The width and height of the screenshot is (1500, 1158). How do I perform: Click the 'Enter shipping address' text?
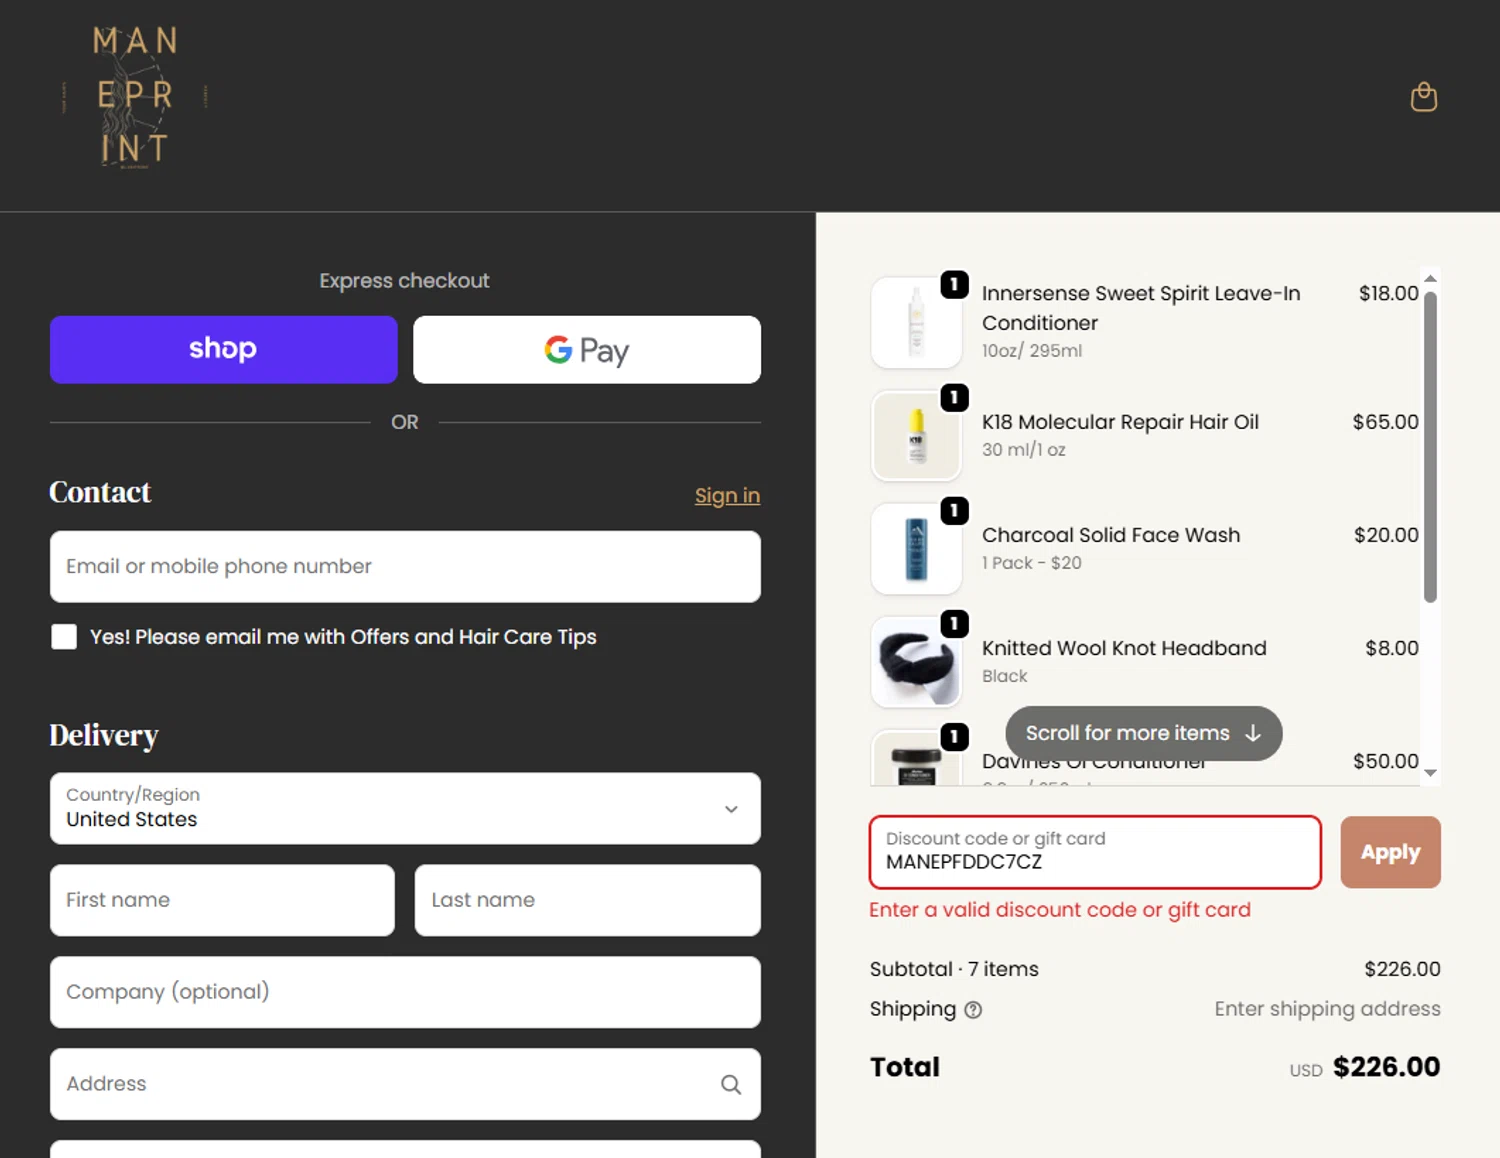[1327, 1009]
